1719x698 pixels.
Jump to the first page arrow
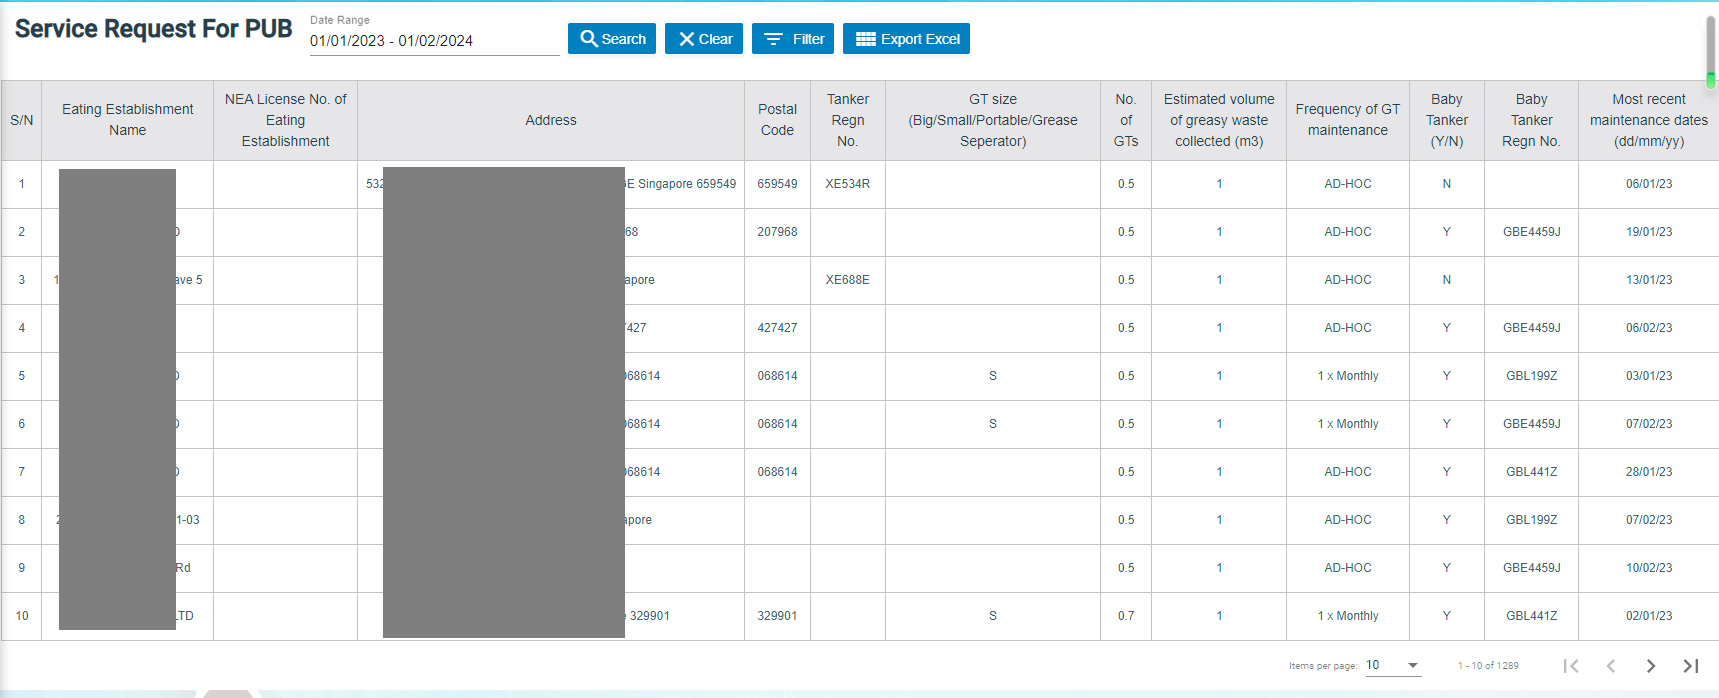coord(1571,666)
